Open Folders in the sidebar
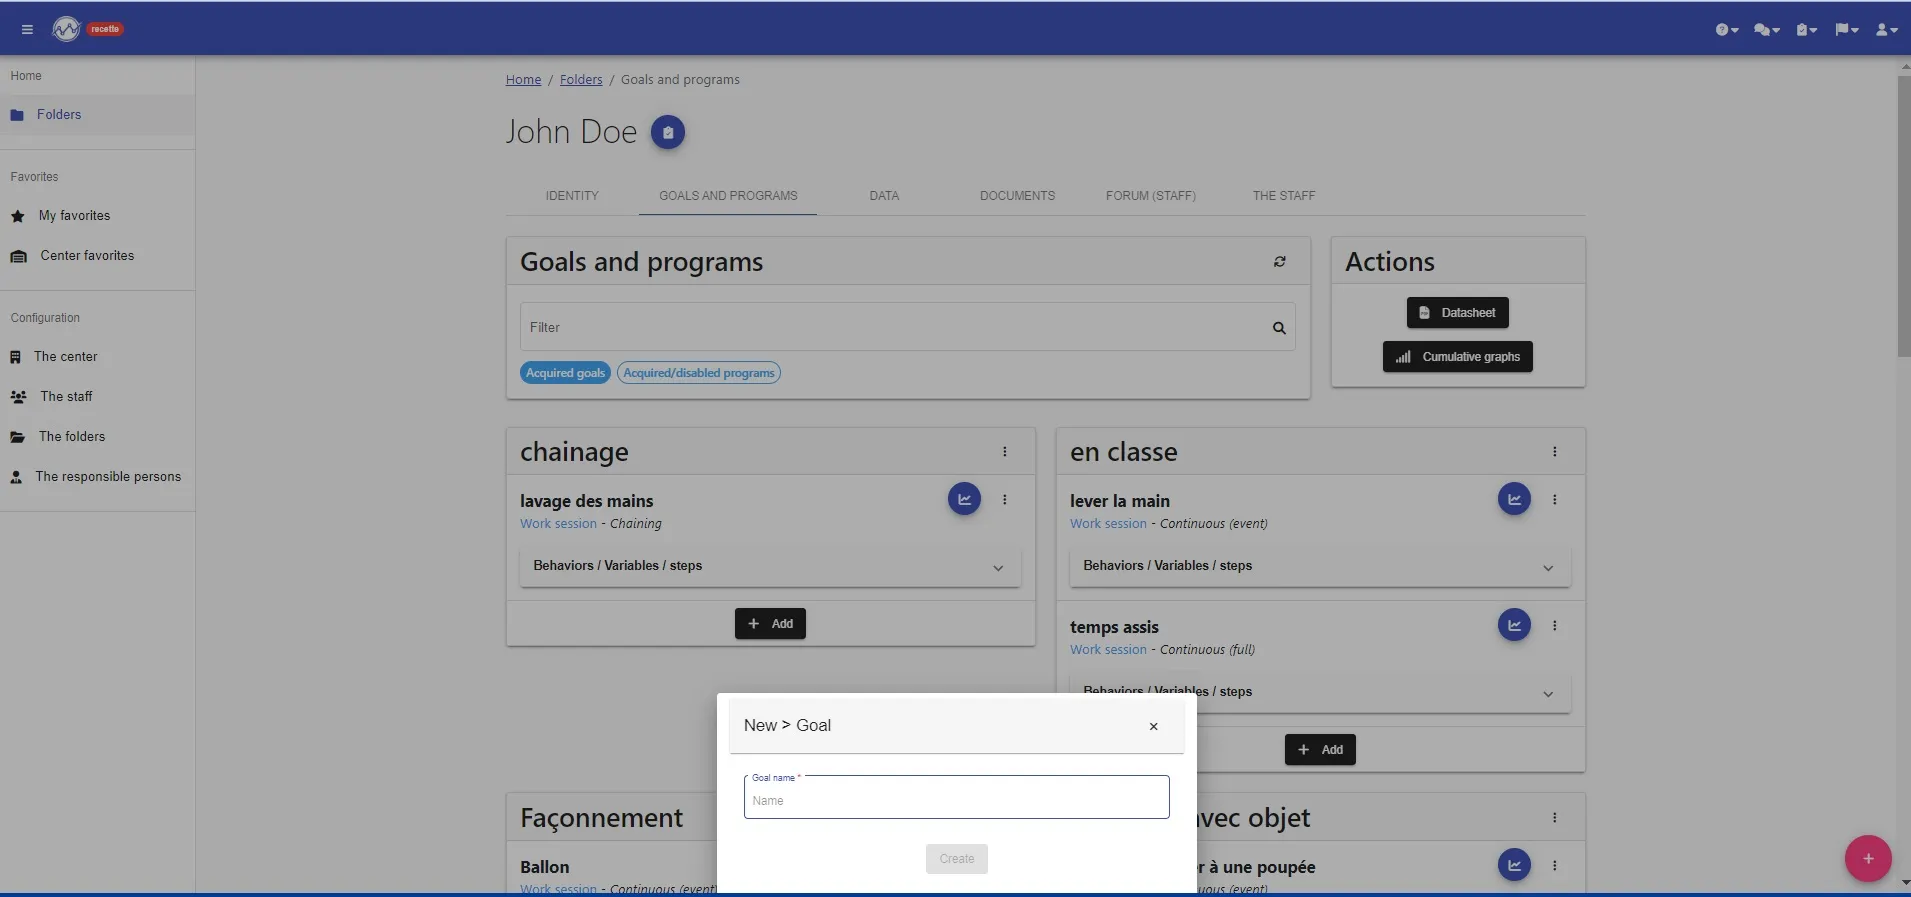Image resolution: width=1911 pixels, height=897 pixels. [x=97, y=115]
